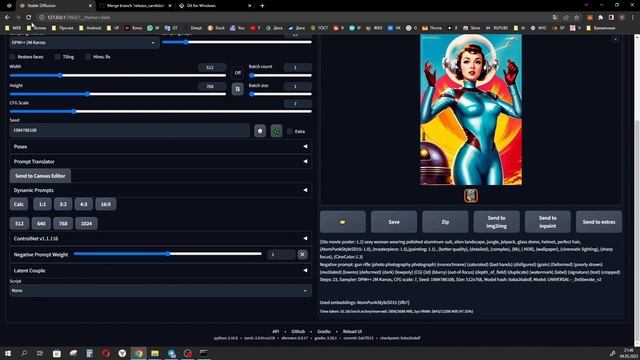Open the Script dropdown
The image size is (640, 360).
(x=160, y=291)
